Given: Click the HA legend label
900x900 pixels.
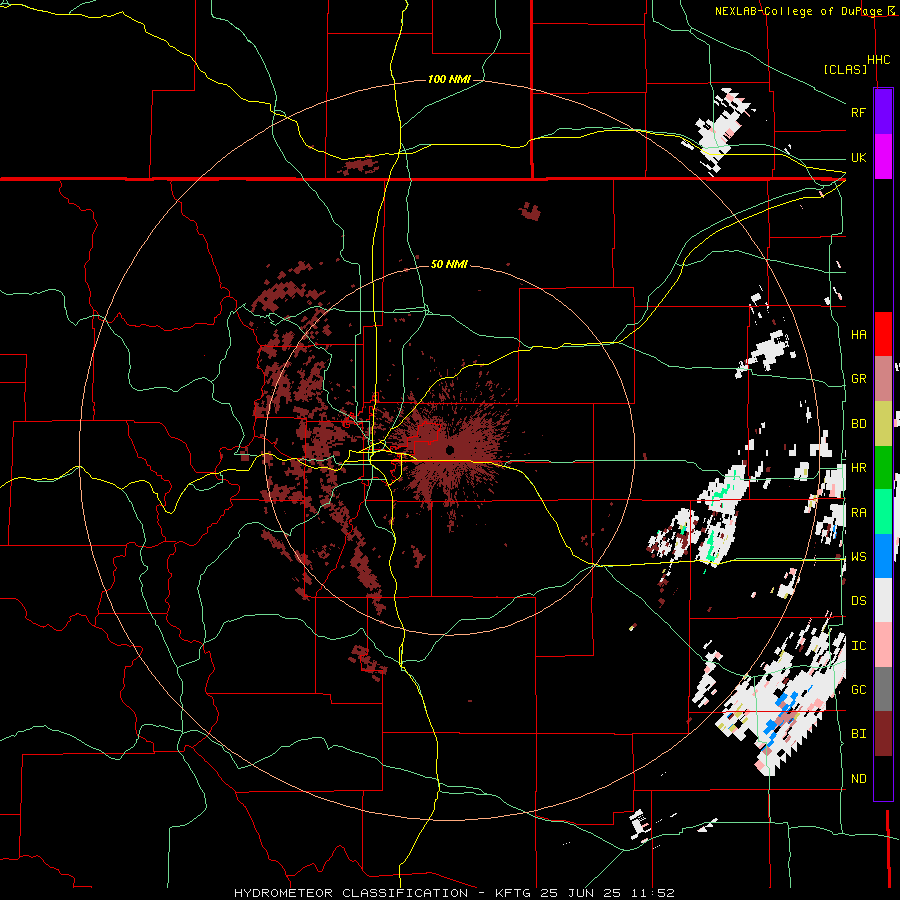Looking at the screenshot, I should [x=858, y=335].
